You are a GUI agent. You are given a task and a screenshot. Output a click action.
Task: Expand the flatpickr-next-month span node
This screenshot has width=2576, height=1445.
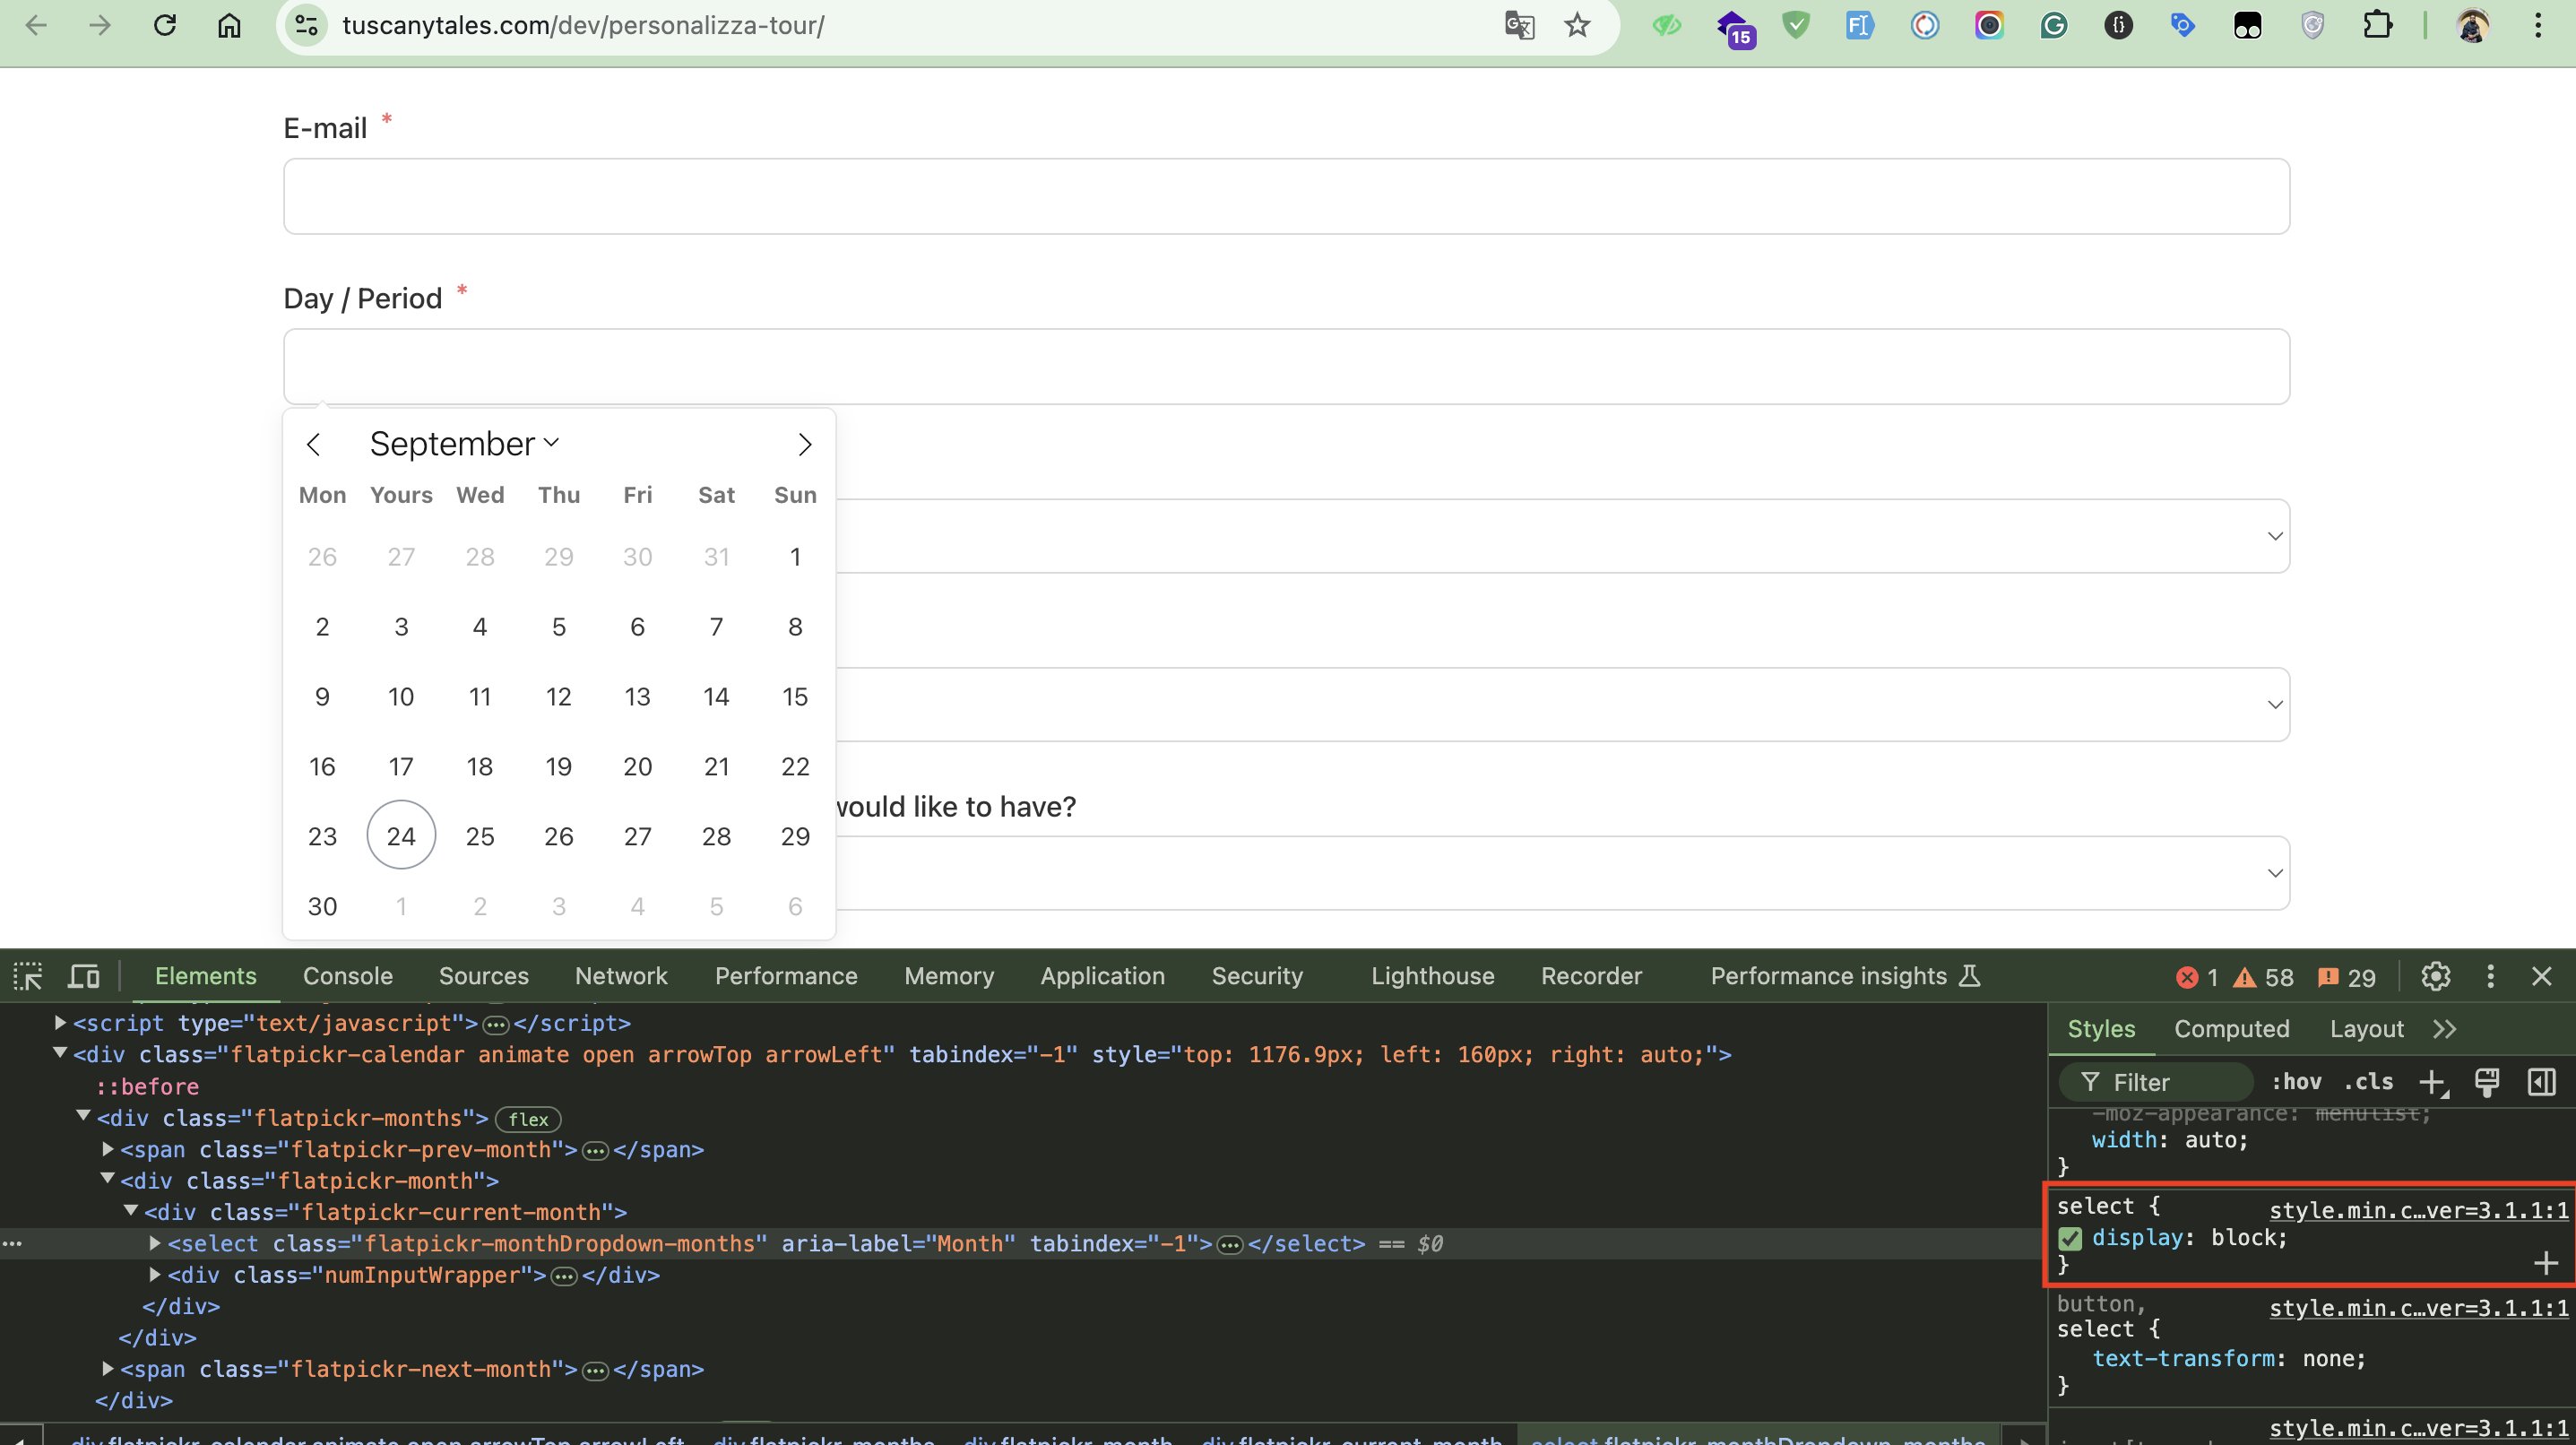pyautogui.click(x=108, y=1368)
